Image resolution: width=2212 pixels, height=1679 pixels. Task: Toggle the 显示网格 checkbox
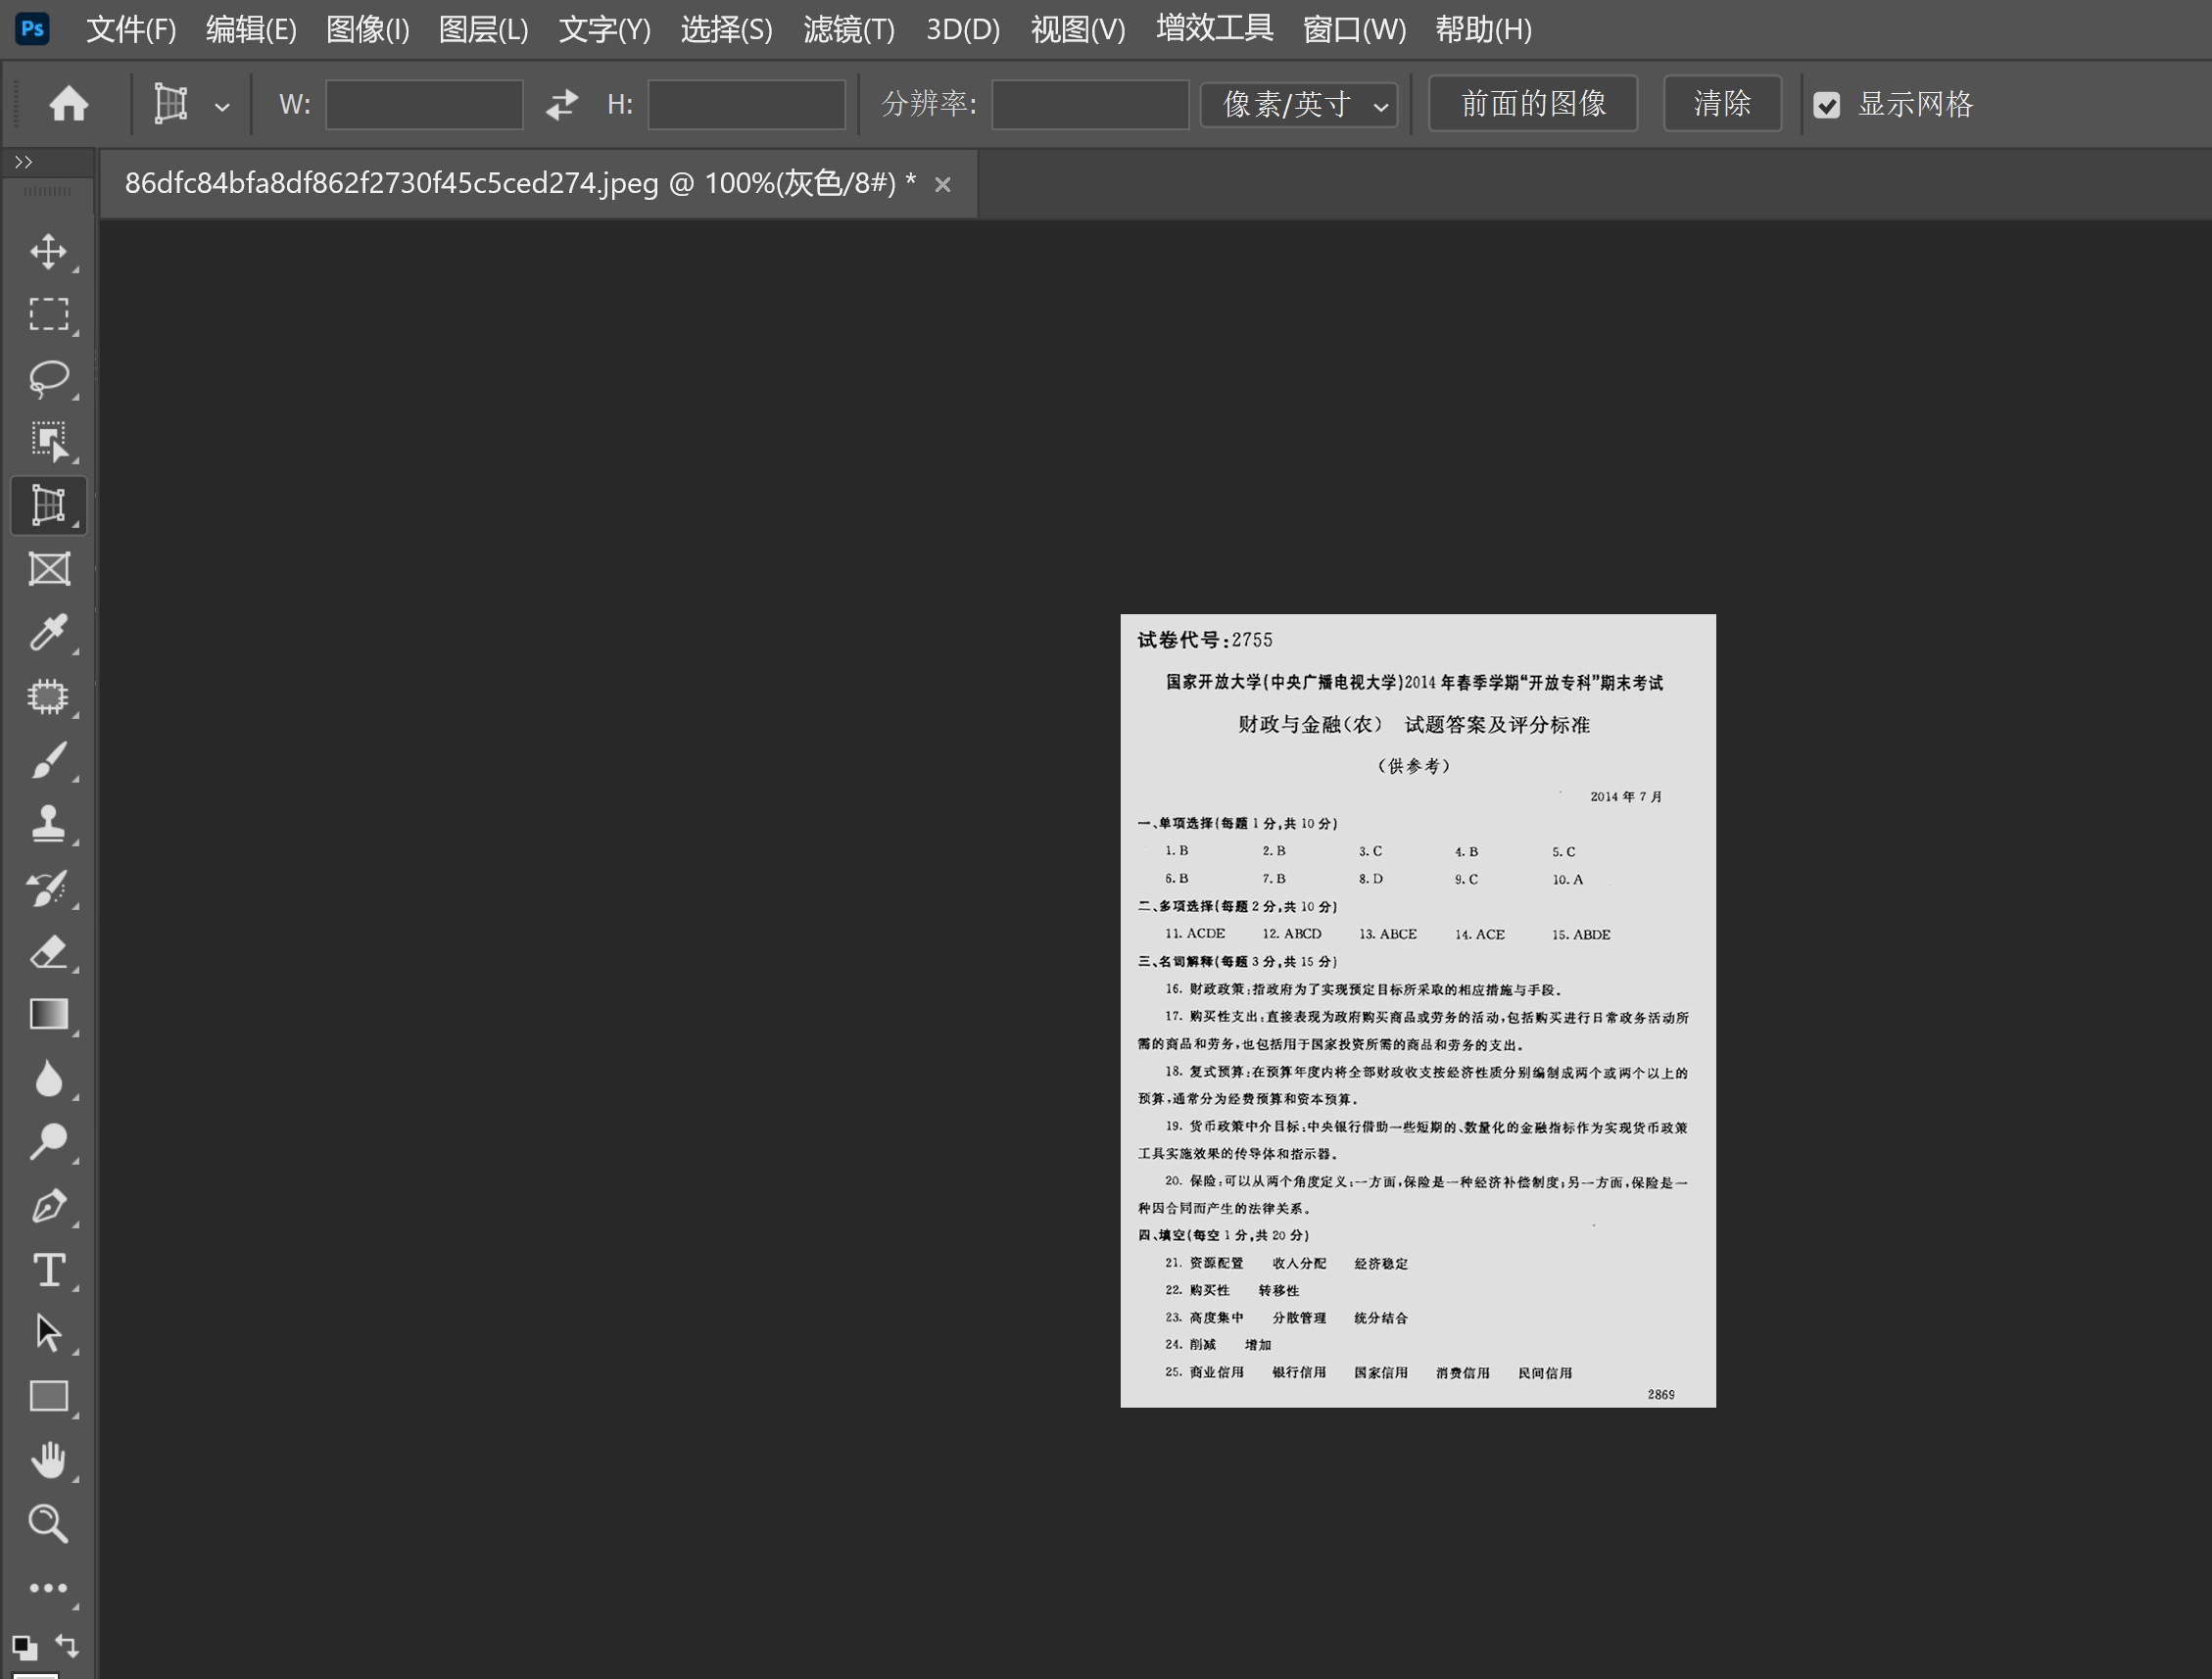point(1826,105)
